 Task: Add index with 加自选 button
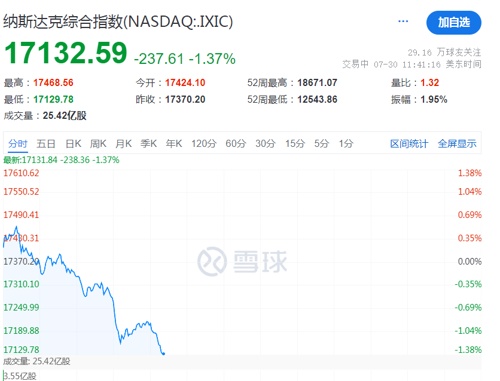[x=454, y=23]
